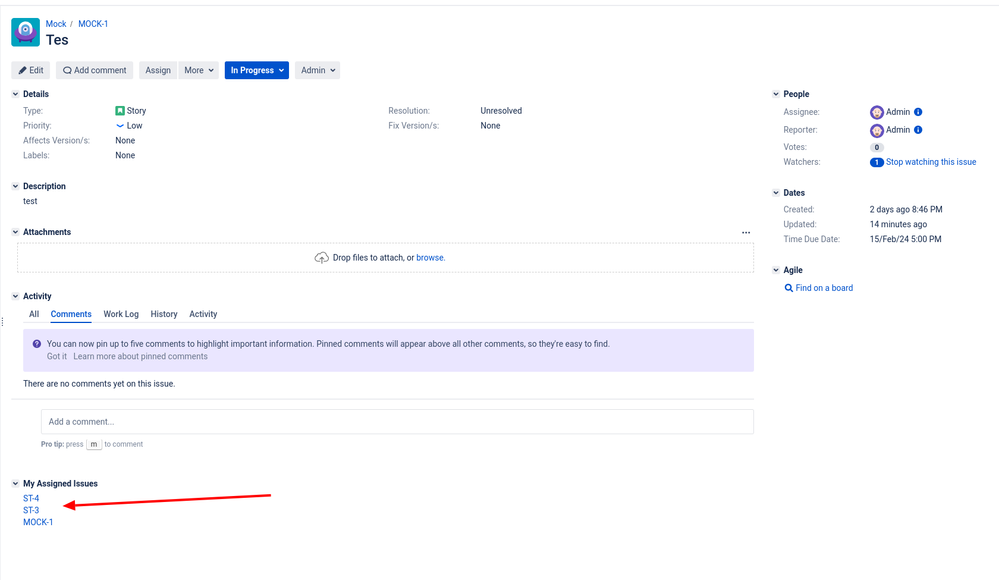Click the Created date 2 days ago 8:46 PM
Viewport: 999px width, 580px height.
(906, 209)
